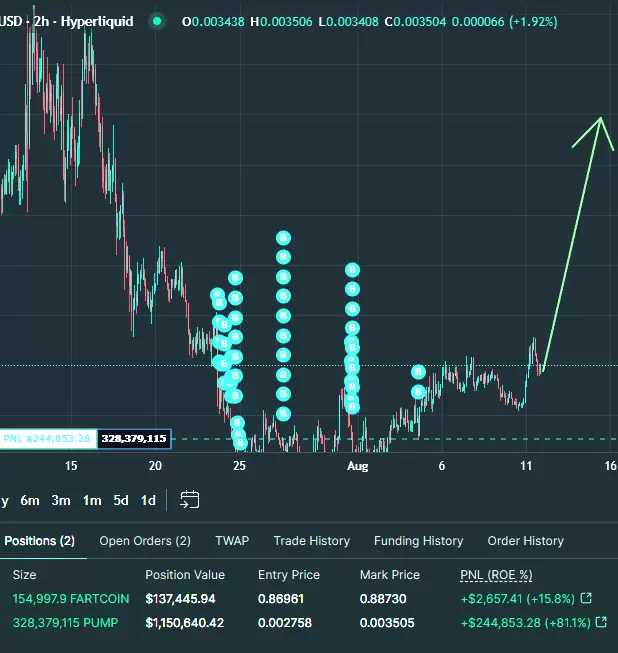Open the Funding History tab
The width and height of the screenshot is (618, 653).
(419, 541)
